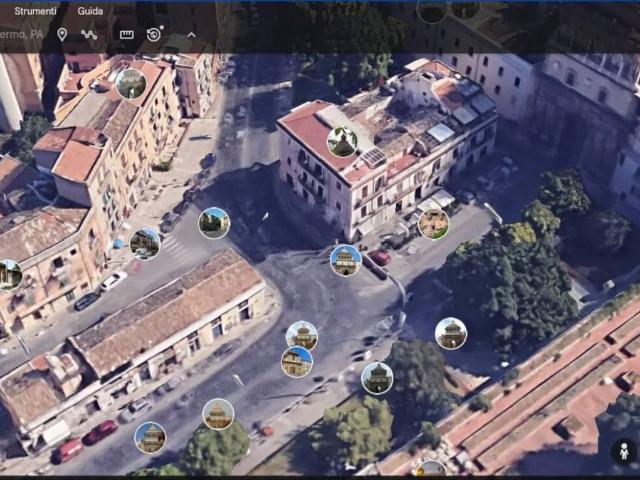Click the add placemark pin icon
The image size is (640, 480).
62,34
